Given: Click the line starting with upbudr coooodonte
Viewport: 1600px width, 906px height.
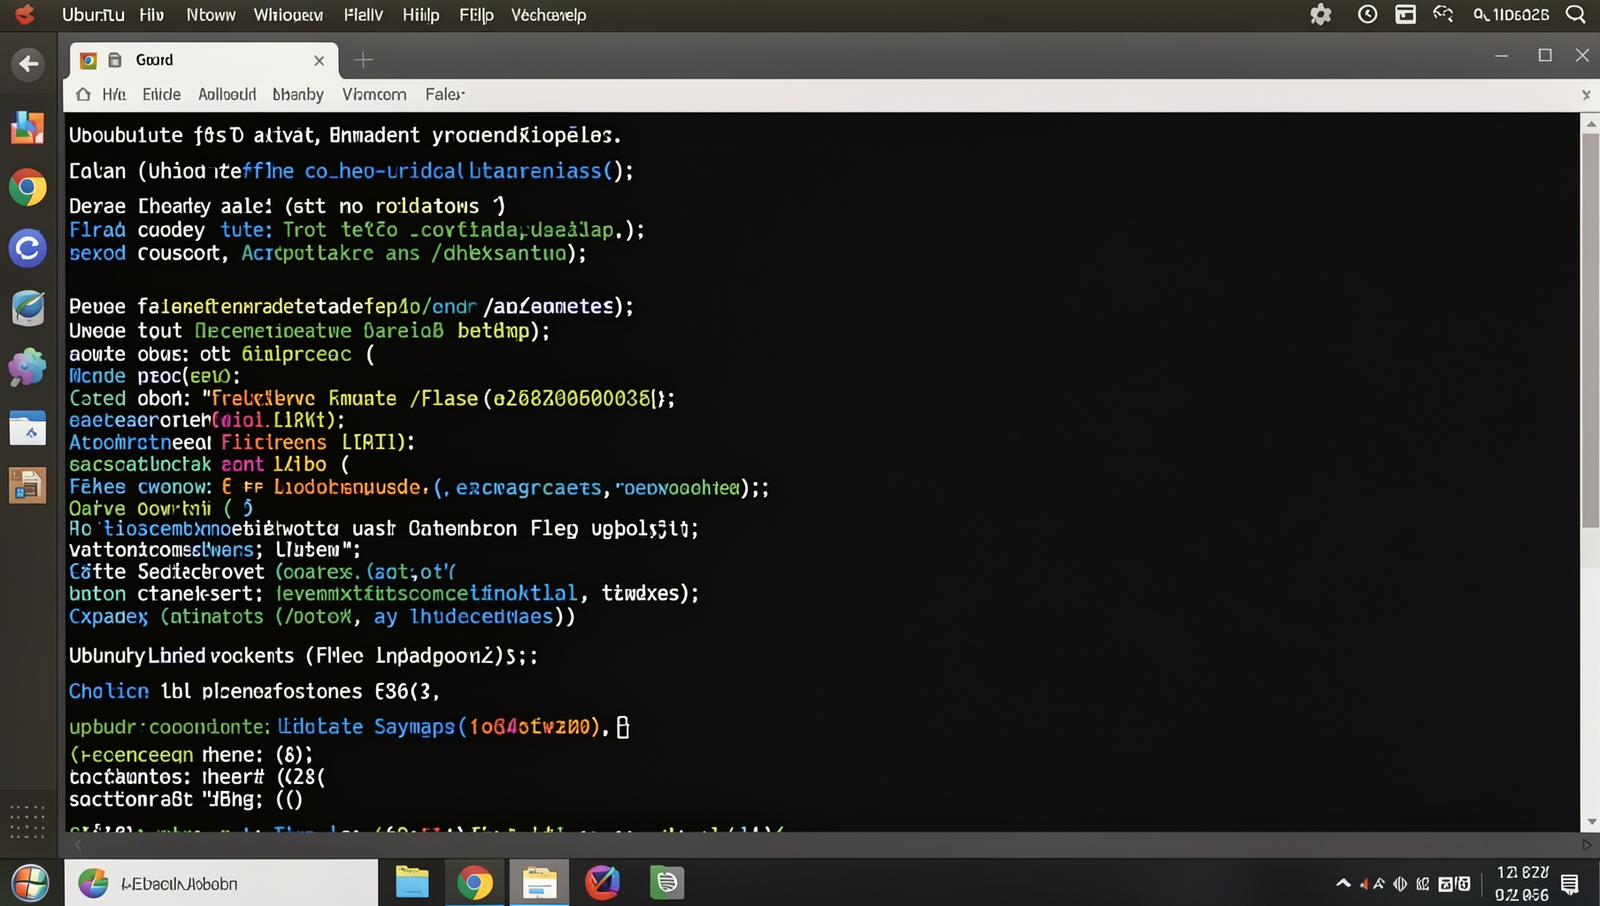Looking at the screenshot, I should click(x=349, y=727).
